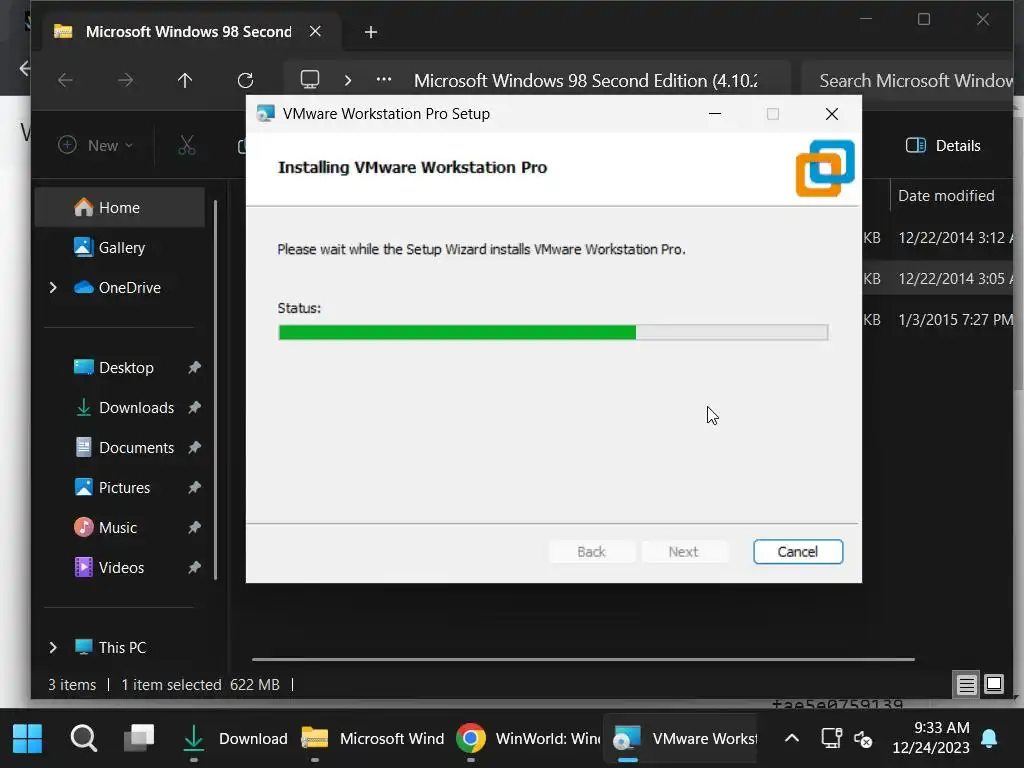Click the installation status progress bar

pyautogui.click(x=553, y=332)
